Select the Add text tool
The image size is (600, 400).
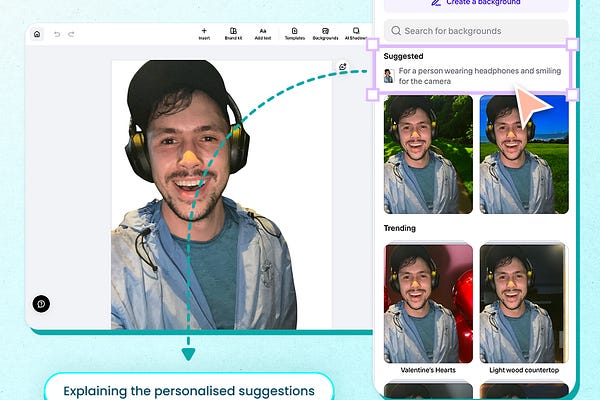point(262,34)
